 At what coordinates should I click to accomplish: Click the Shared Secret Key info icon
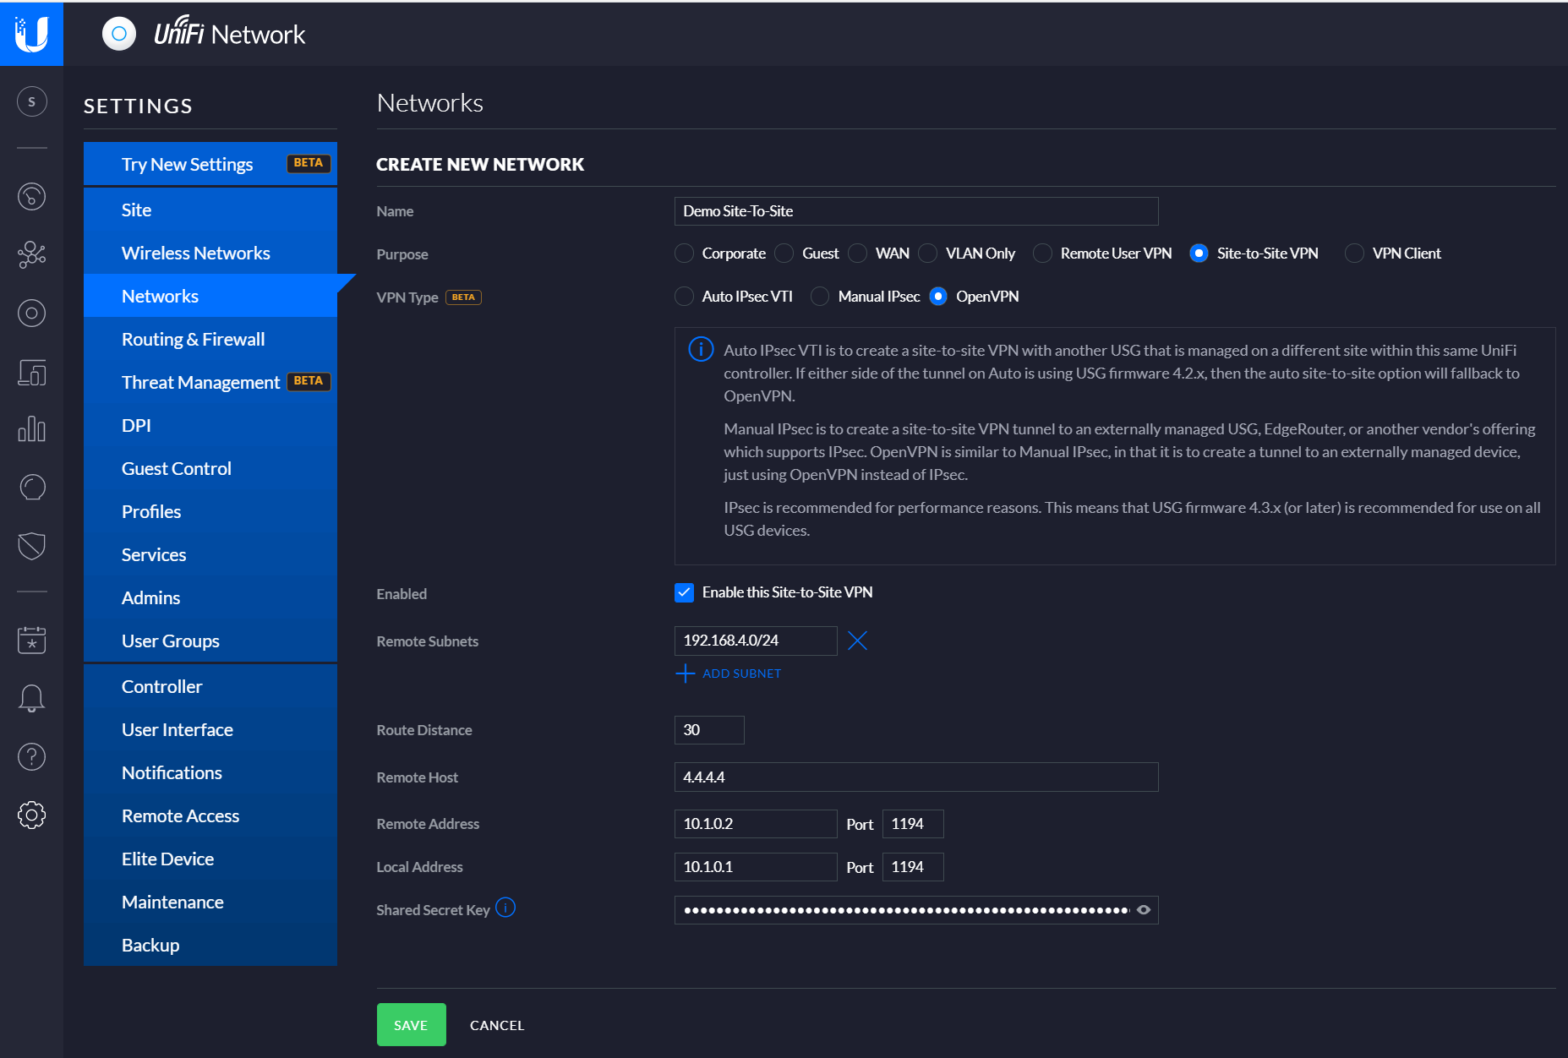tap(506, 908)
